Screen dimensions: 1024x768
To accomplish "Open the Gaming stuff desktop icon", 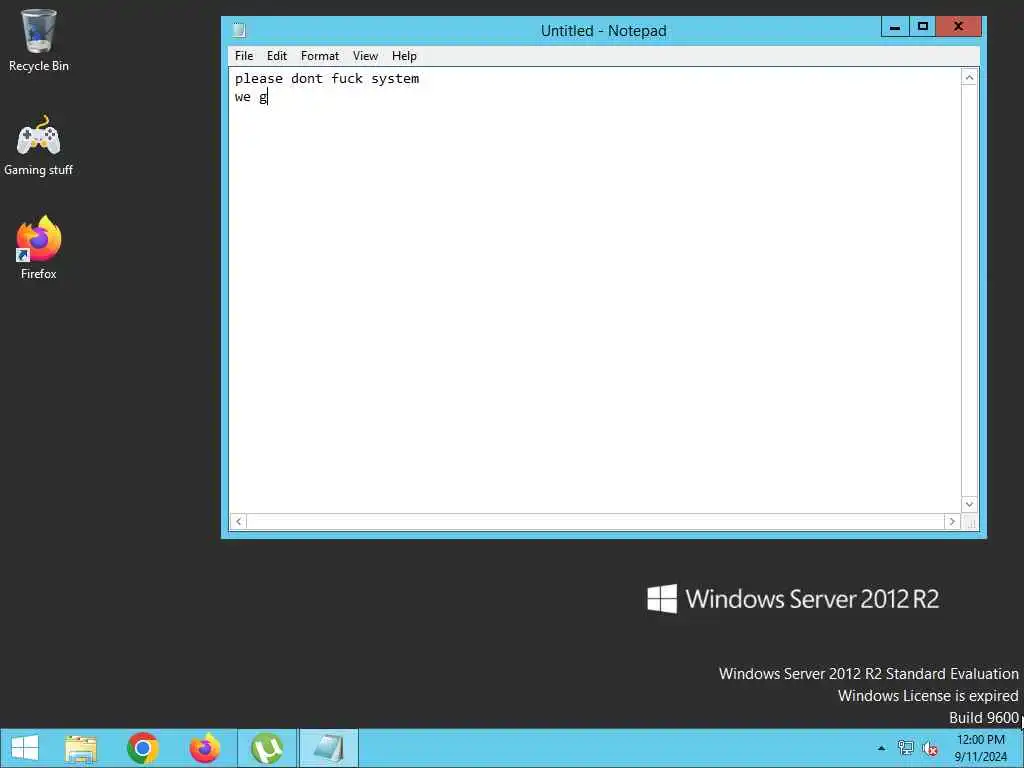I will click(x=39, y=146).
